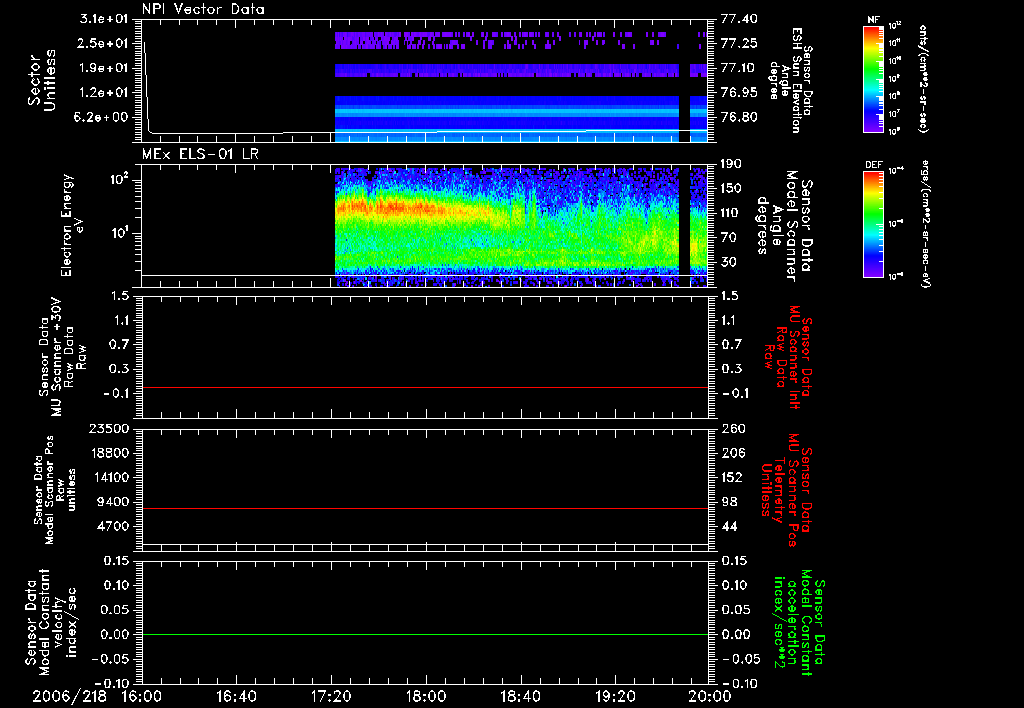The width and height of the screenshot is (1024, 708).
Task: Click the 190 scanner angle tick value
Action: [732, 164]
